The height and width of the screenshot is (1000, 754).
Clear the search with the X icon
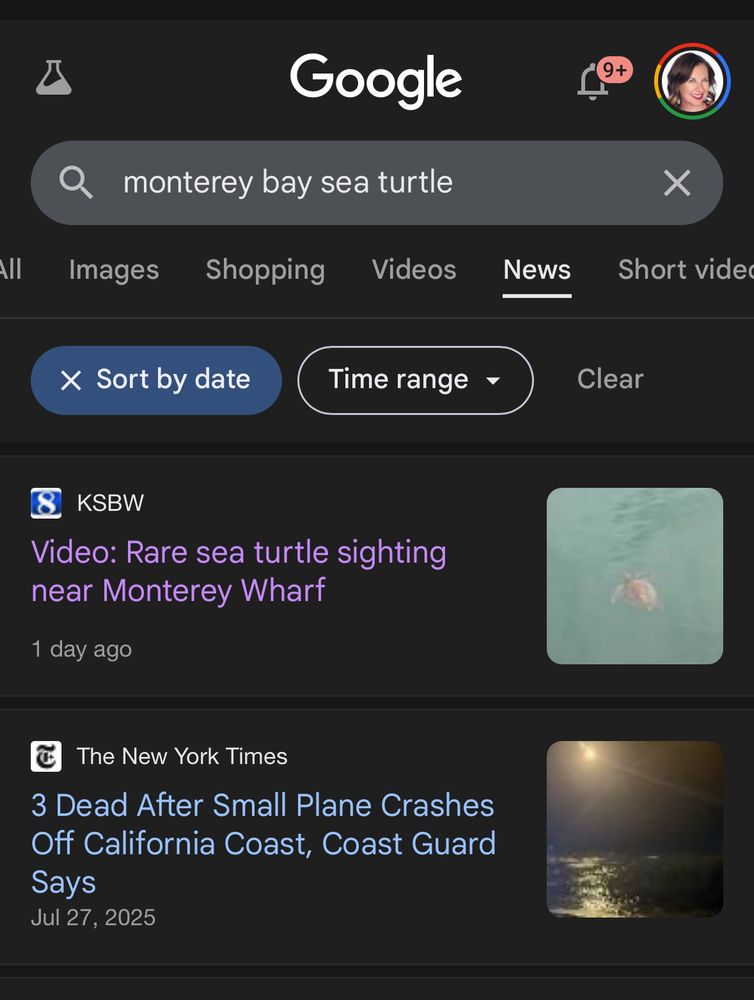[677, 183]
